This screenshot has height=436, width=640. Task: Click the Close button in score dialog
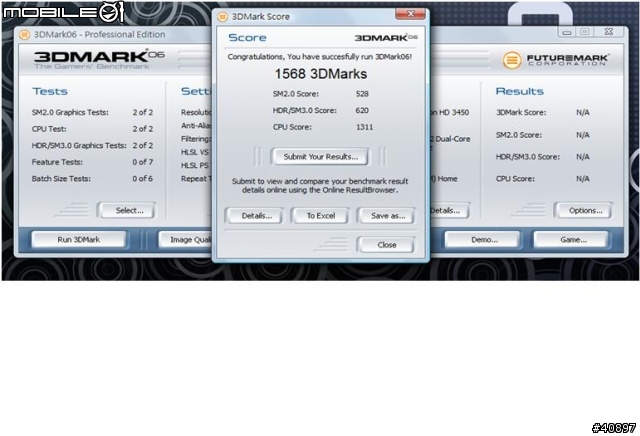[387, 245]
